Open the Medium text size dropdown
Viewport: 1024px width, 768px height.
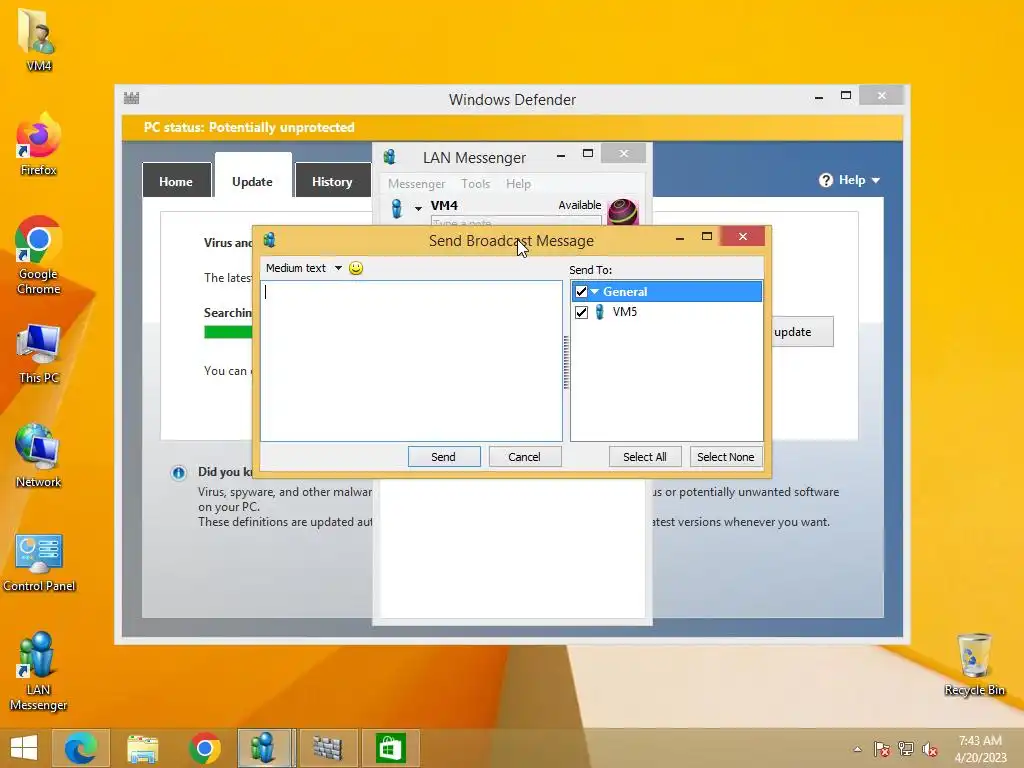(304, 268)
